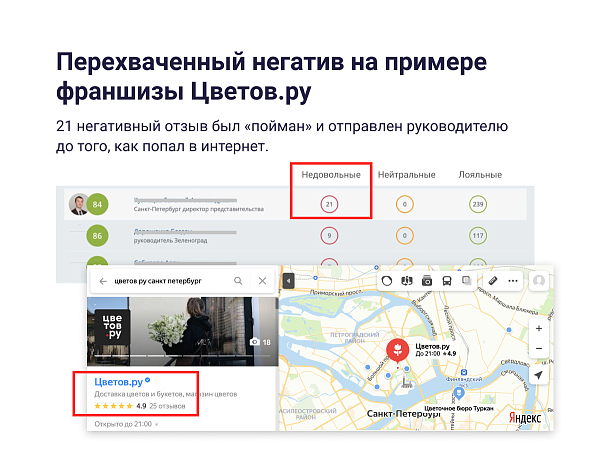Select the ruler measuring tool
600x466 pixels.
click(x=493, y=281)
